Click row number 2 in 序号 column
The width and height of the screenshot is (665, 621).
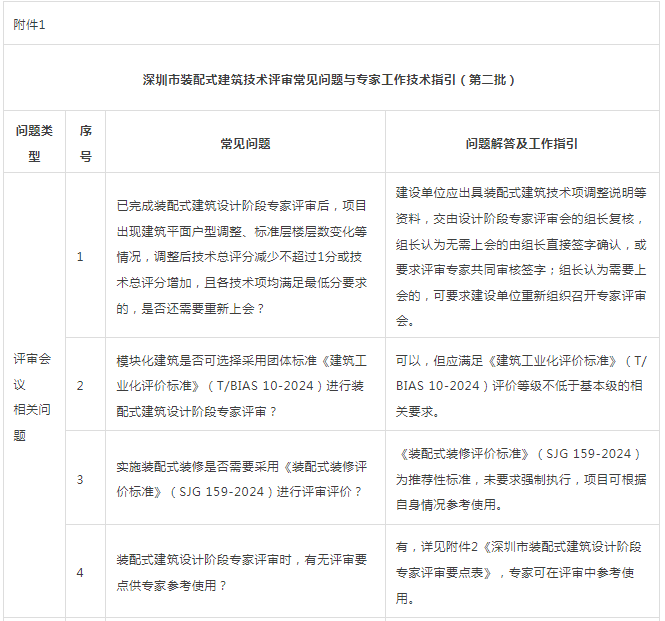point(81,384)
